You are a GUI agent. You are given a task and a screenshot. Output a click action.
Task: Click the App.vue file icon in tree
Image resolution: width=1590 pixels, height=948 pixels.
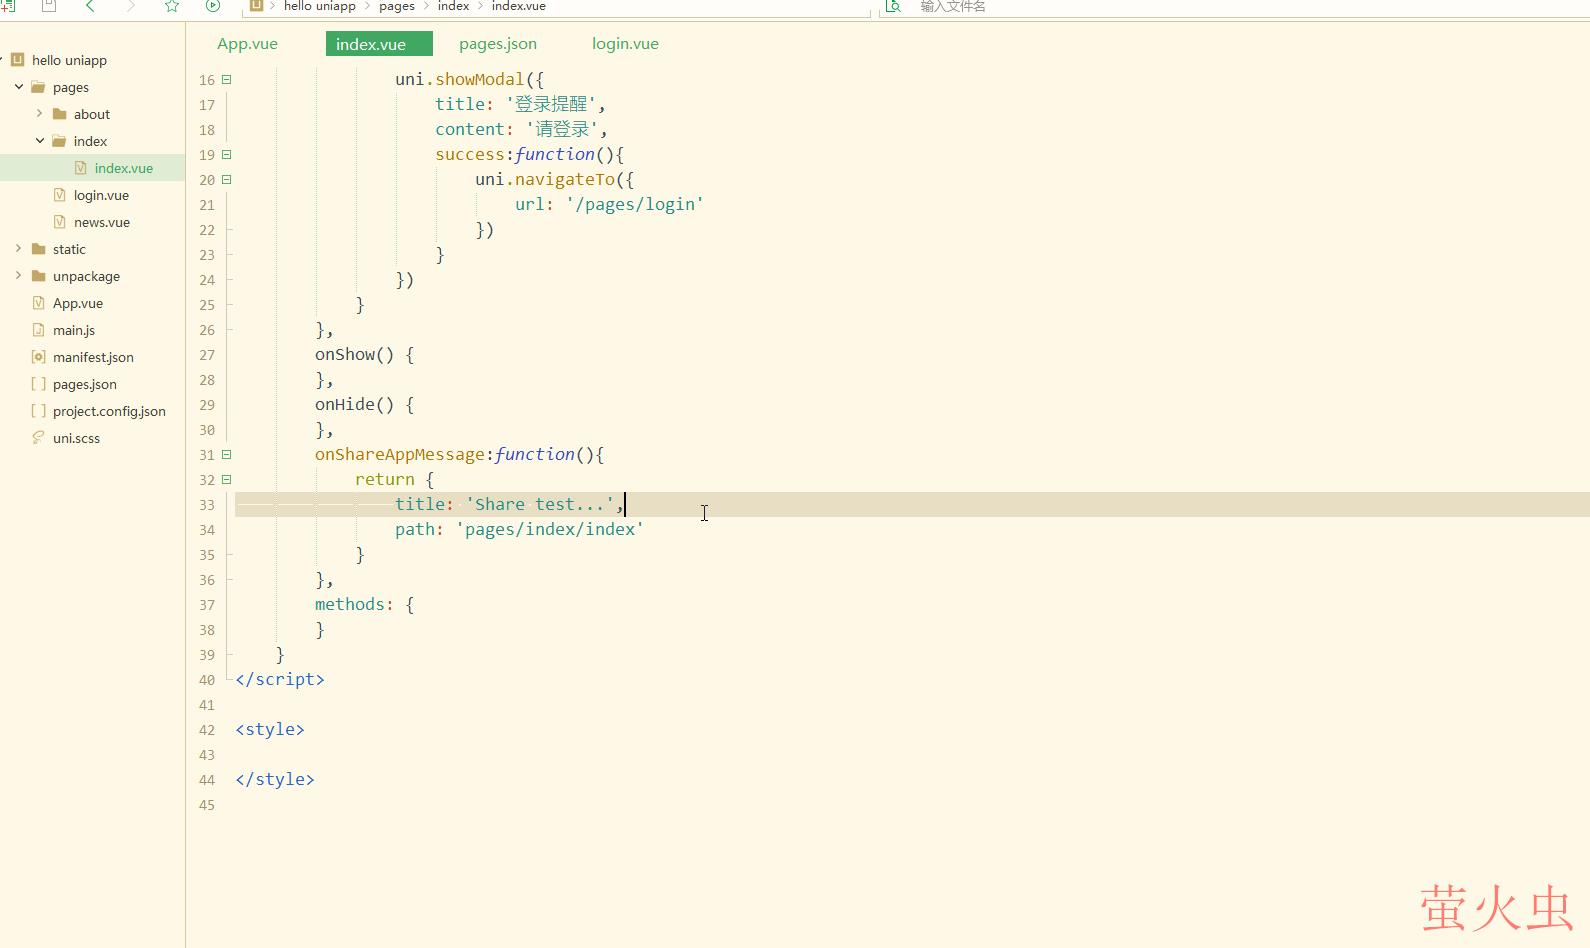pos(38,303)
